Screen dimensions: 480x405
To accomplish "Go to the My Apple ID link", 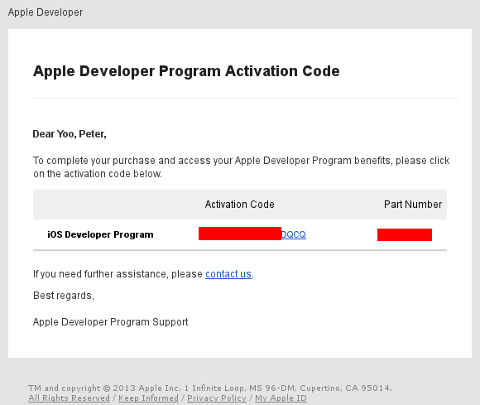I will pyautogui.click(x=281, y=398).
